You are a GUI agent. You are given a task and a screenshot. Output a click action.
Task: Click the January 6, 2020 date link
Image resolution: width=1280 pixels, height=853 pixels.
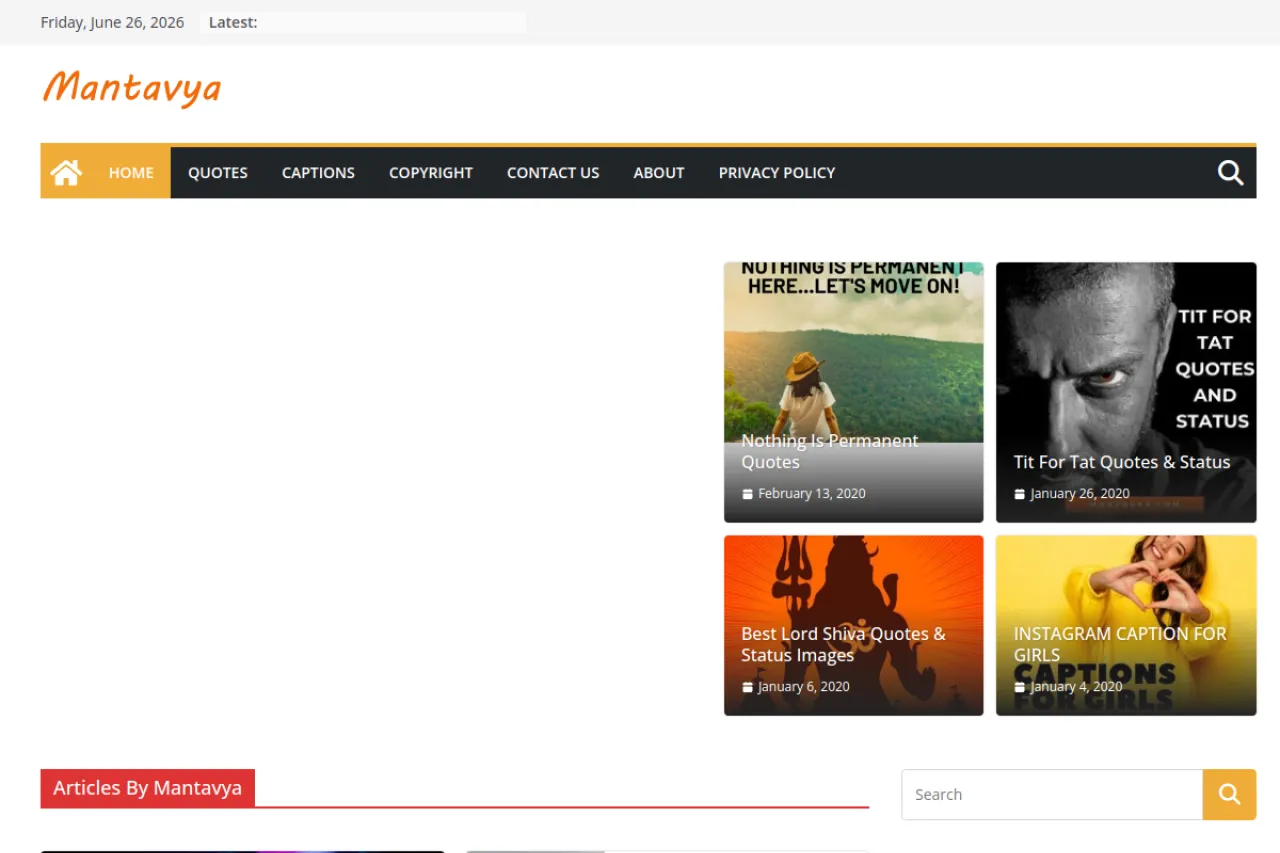click(x=804, y=687)
